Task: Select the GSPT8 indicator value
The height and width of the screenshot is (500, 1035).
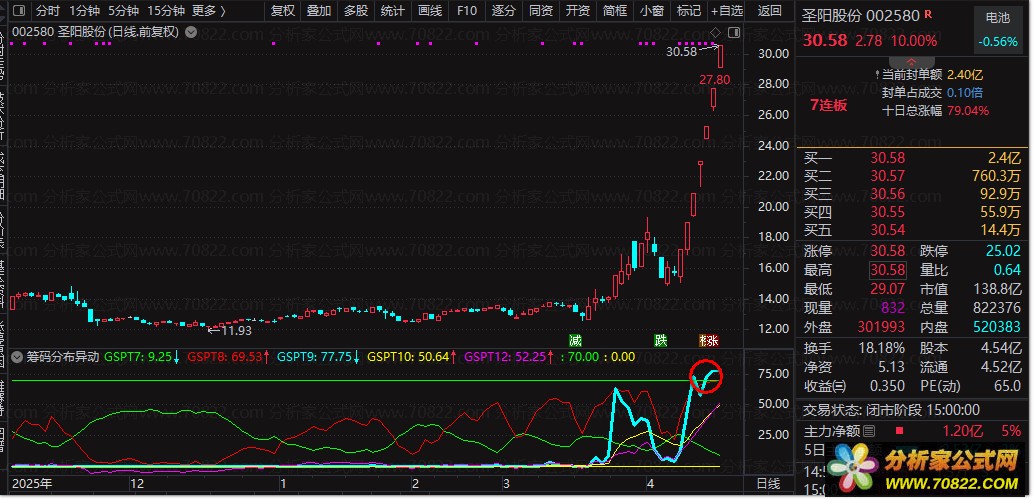Action: (228, 357)
